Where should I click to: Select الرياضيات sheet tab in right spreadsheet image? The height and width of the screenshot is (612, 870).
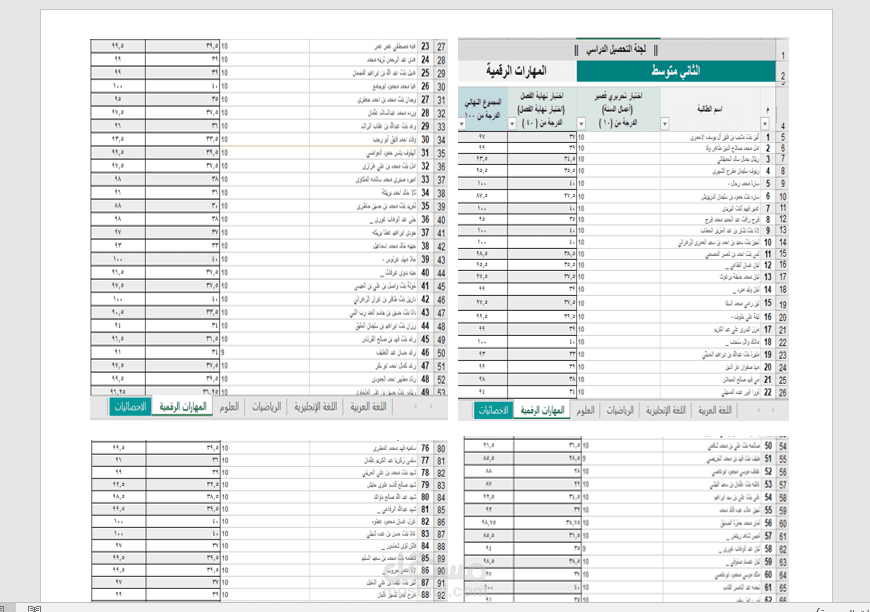pos(620,411)
